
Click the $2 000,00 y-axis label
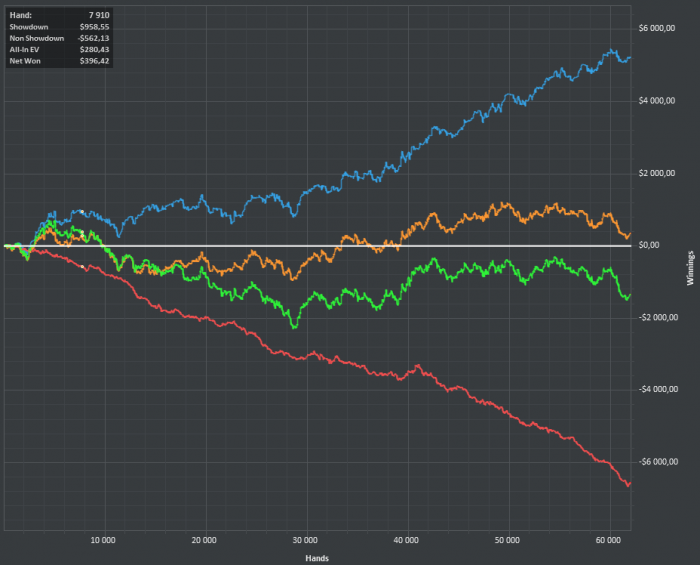coord(657,173)
